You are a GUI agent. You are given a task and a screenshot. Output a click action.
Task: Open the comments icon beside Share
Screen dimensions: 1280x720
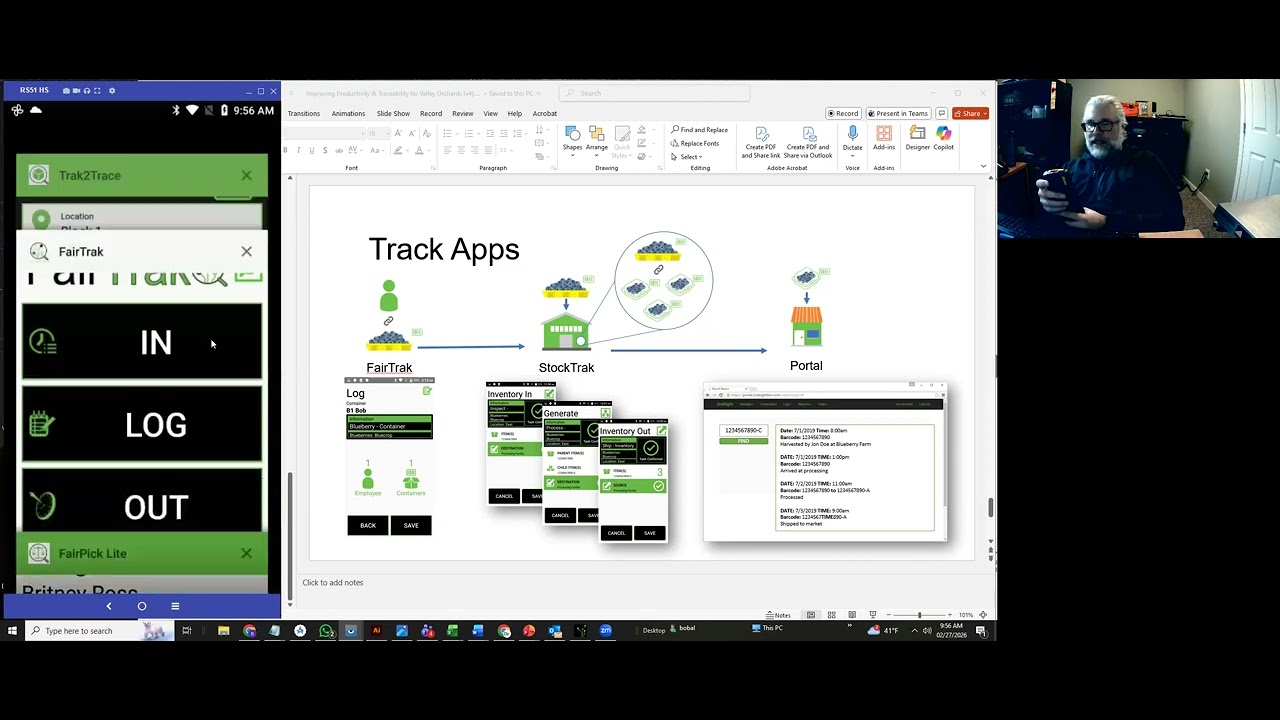tap(942, 113)
